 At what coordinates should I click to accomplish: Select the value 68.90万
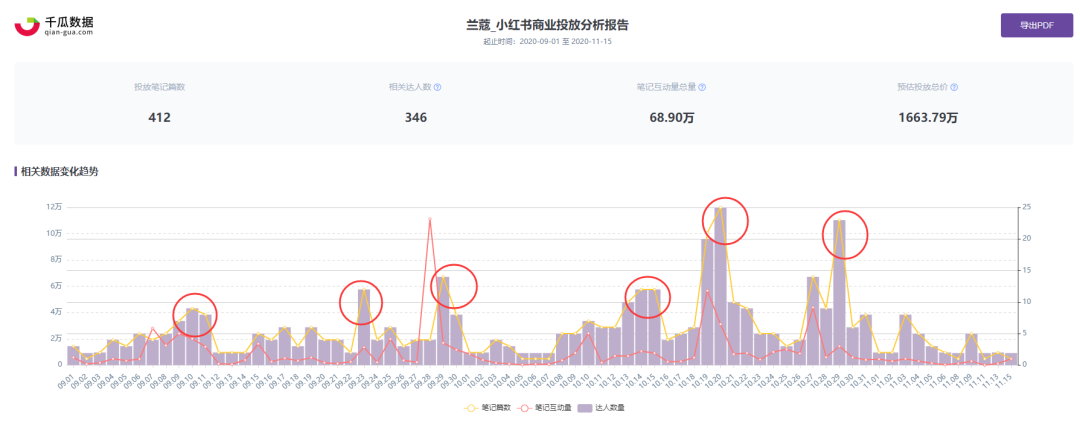point(672,118)
